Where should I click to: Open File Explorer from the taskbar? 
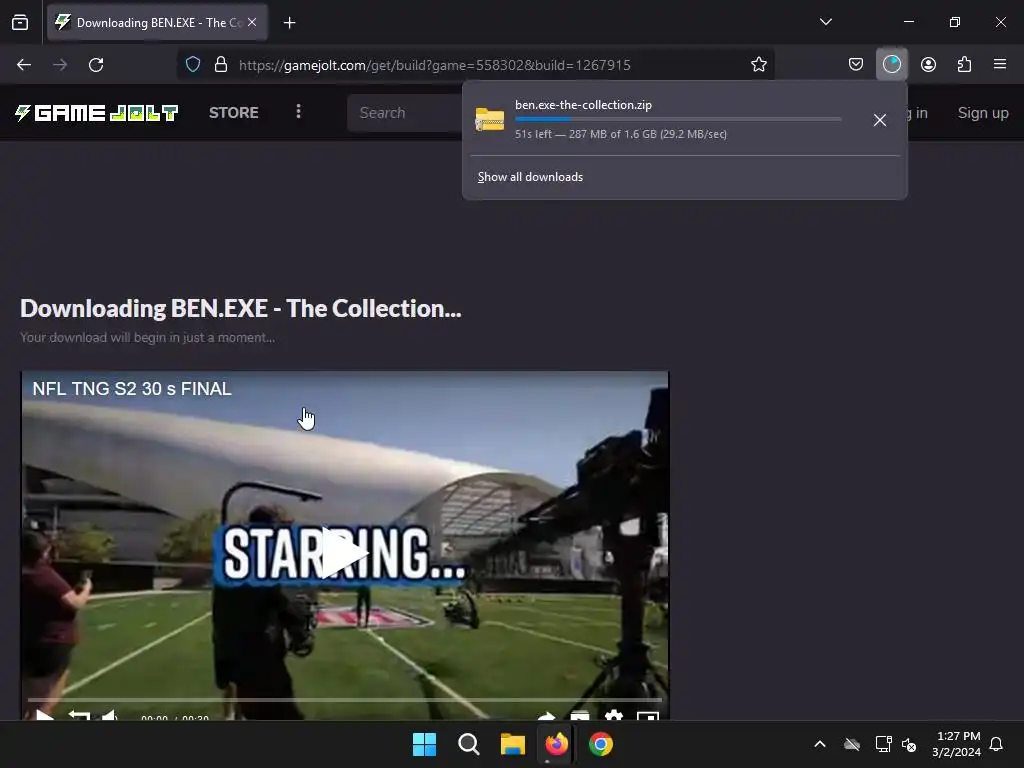point(513,744)
